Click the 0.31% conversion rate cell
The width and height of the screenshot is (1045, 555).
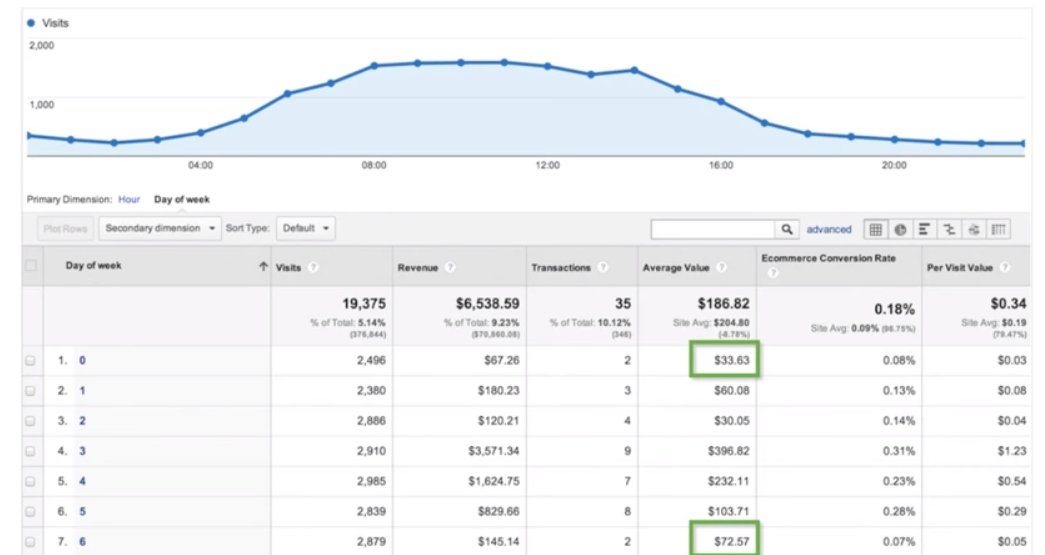pos(898,451)
